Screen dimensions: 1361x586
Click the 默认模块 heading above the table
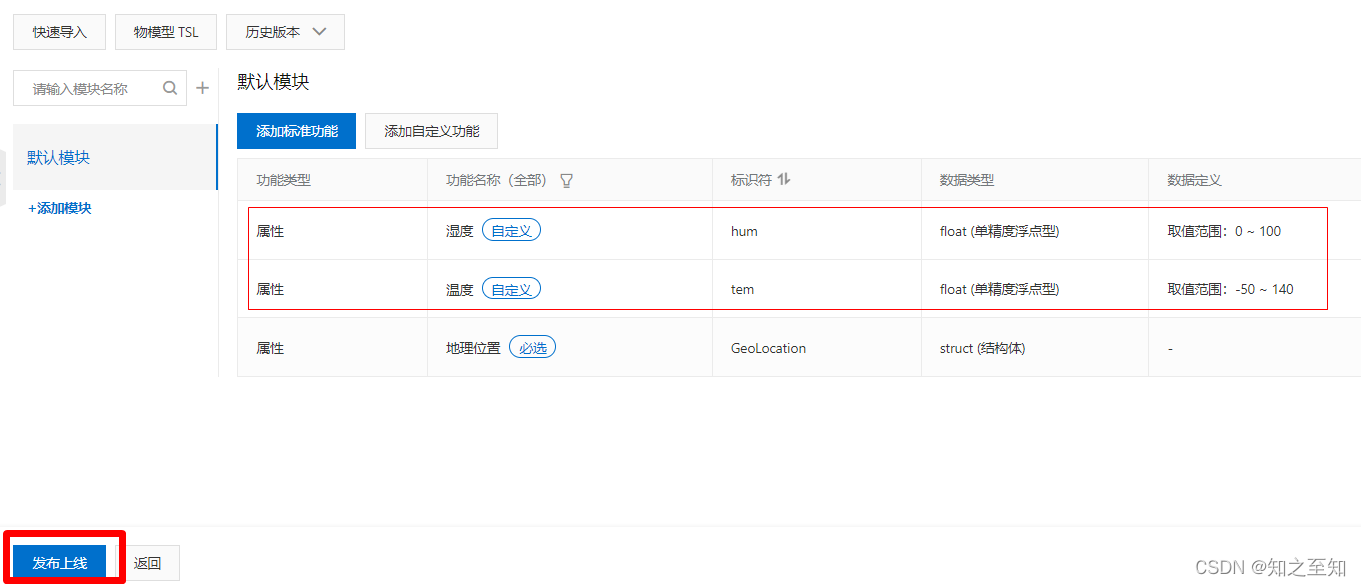coord(273,82)
